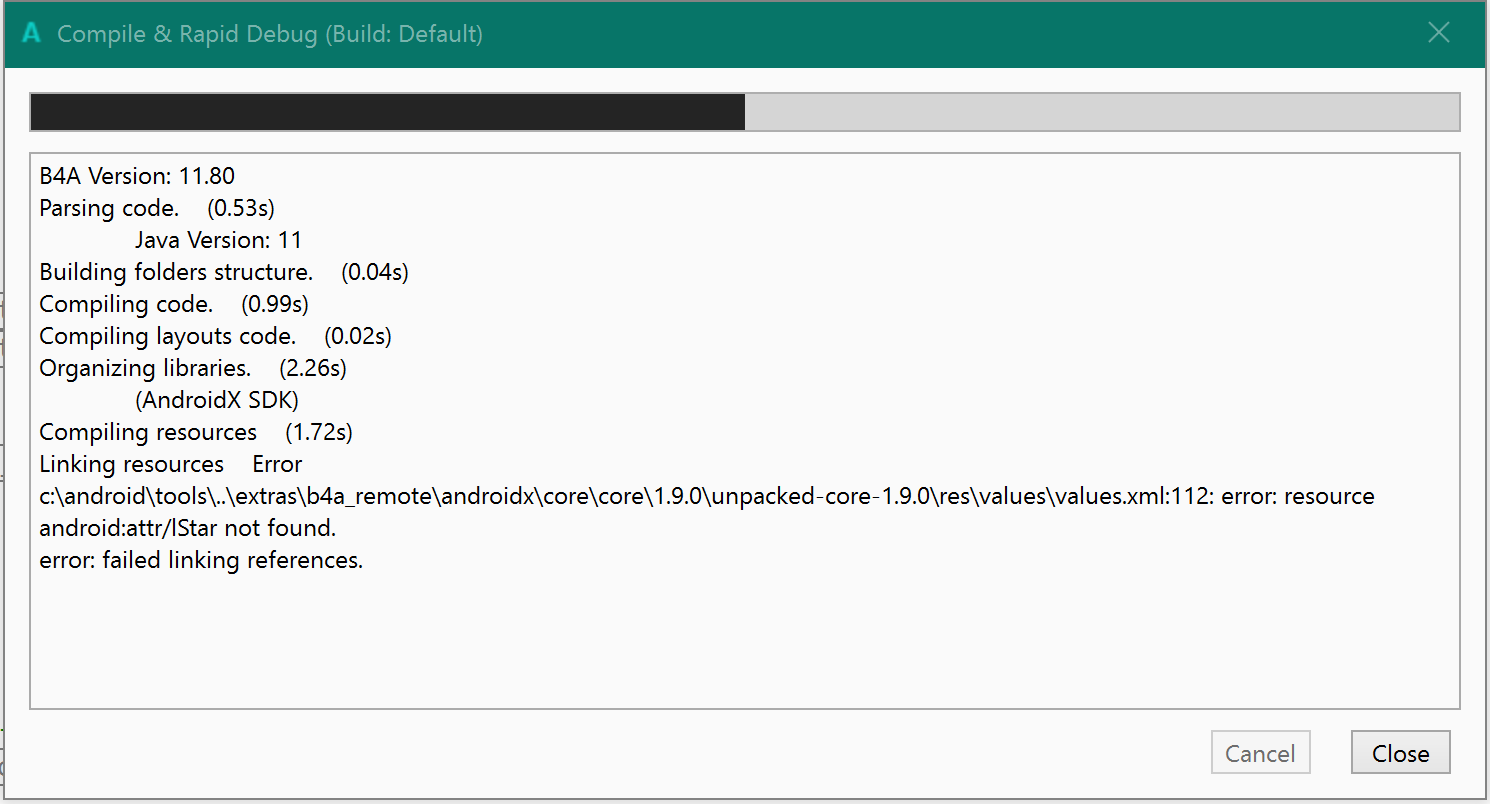Image resolution: width=1490 pixels, height=804 pixels.
Task: Click the 'android:attr/lStar not found.' line
Action: [188, 529]
